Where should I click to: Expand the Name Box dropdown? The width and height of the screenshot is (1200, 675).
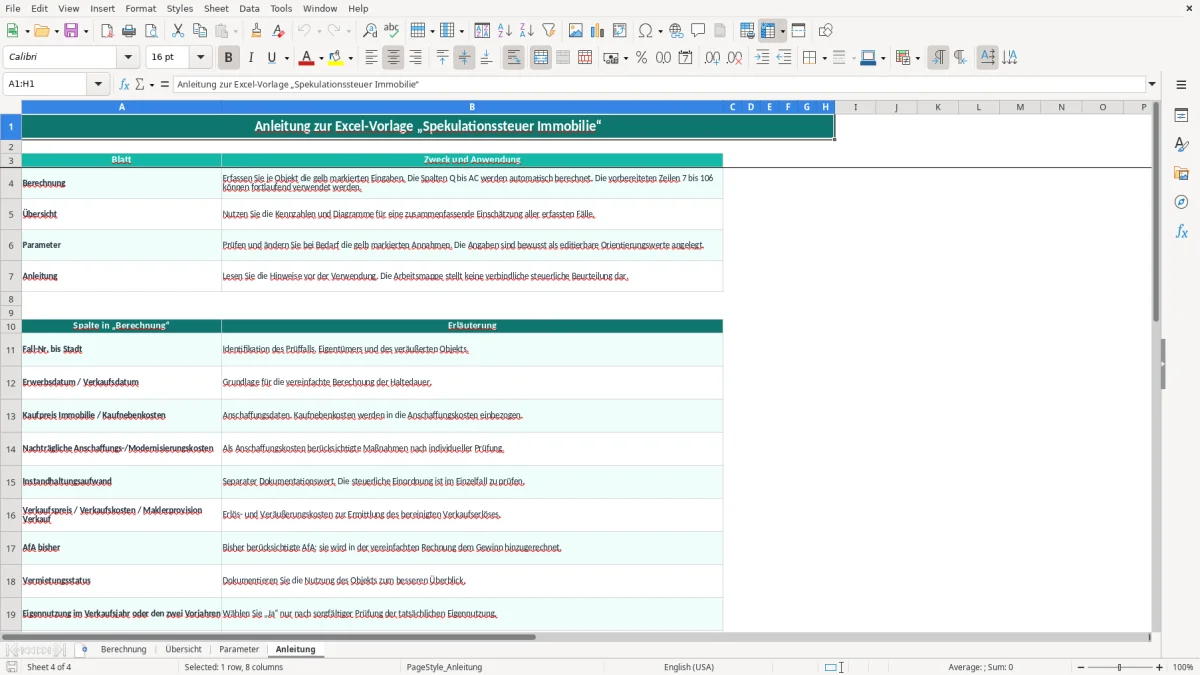coord(98,85)
